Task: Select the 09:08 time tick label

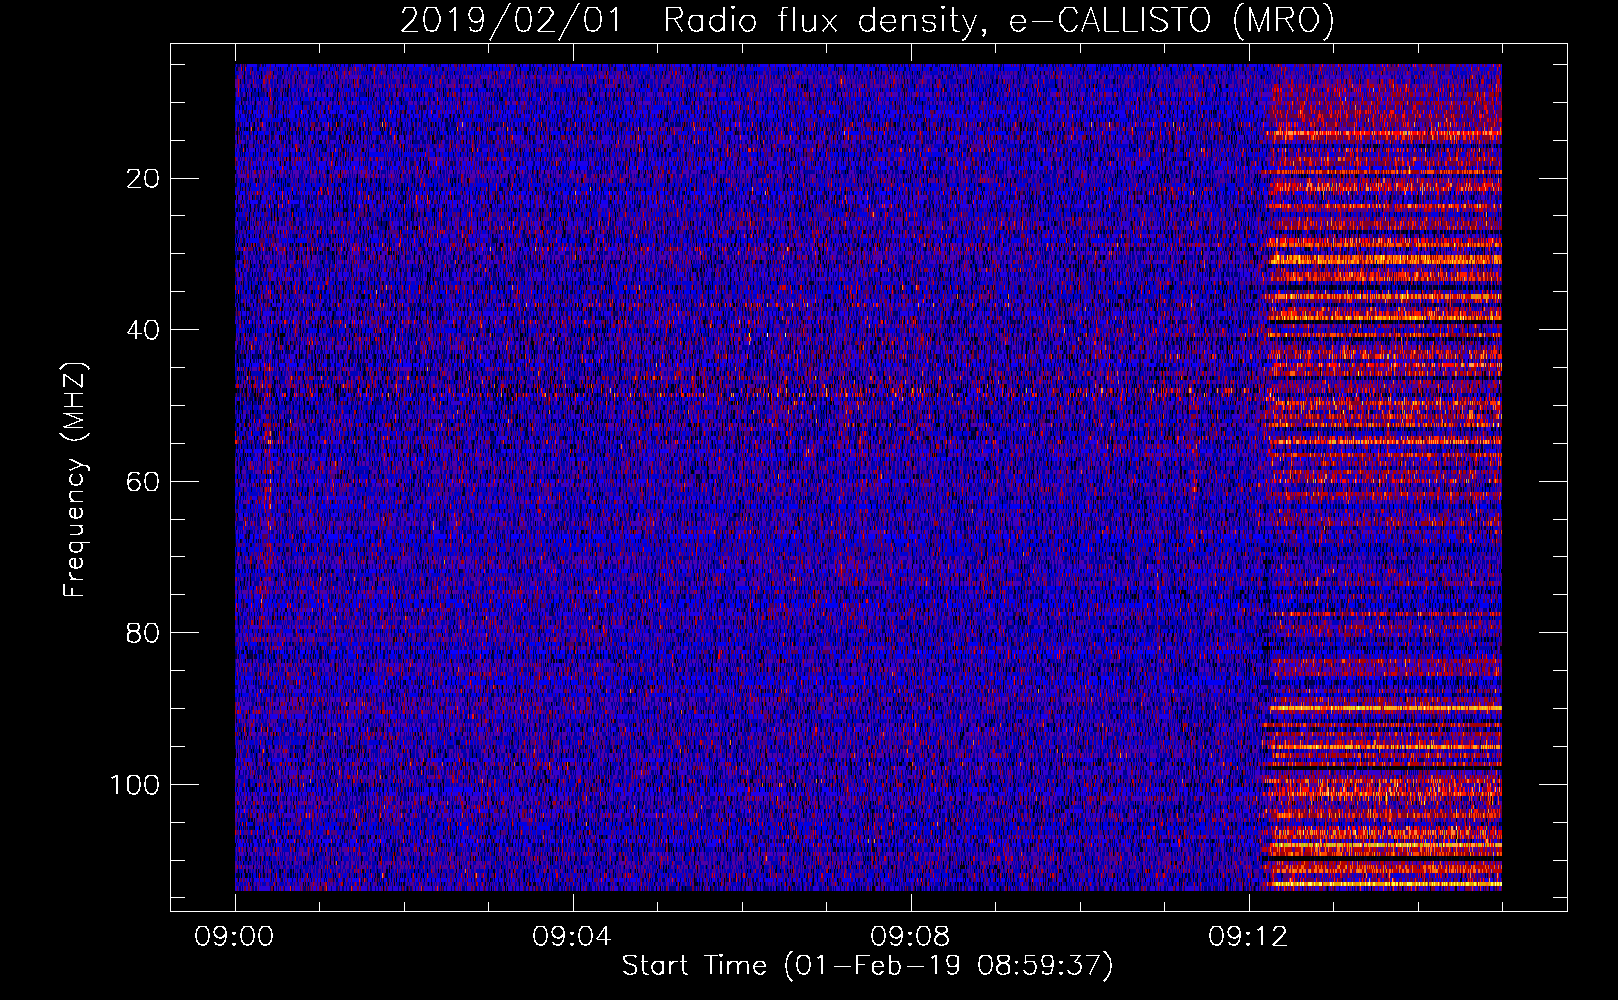Action: click(910, 937)
